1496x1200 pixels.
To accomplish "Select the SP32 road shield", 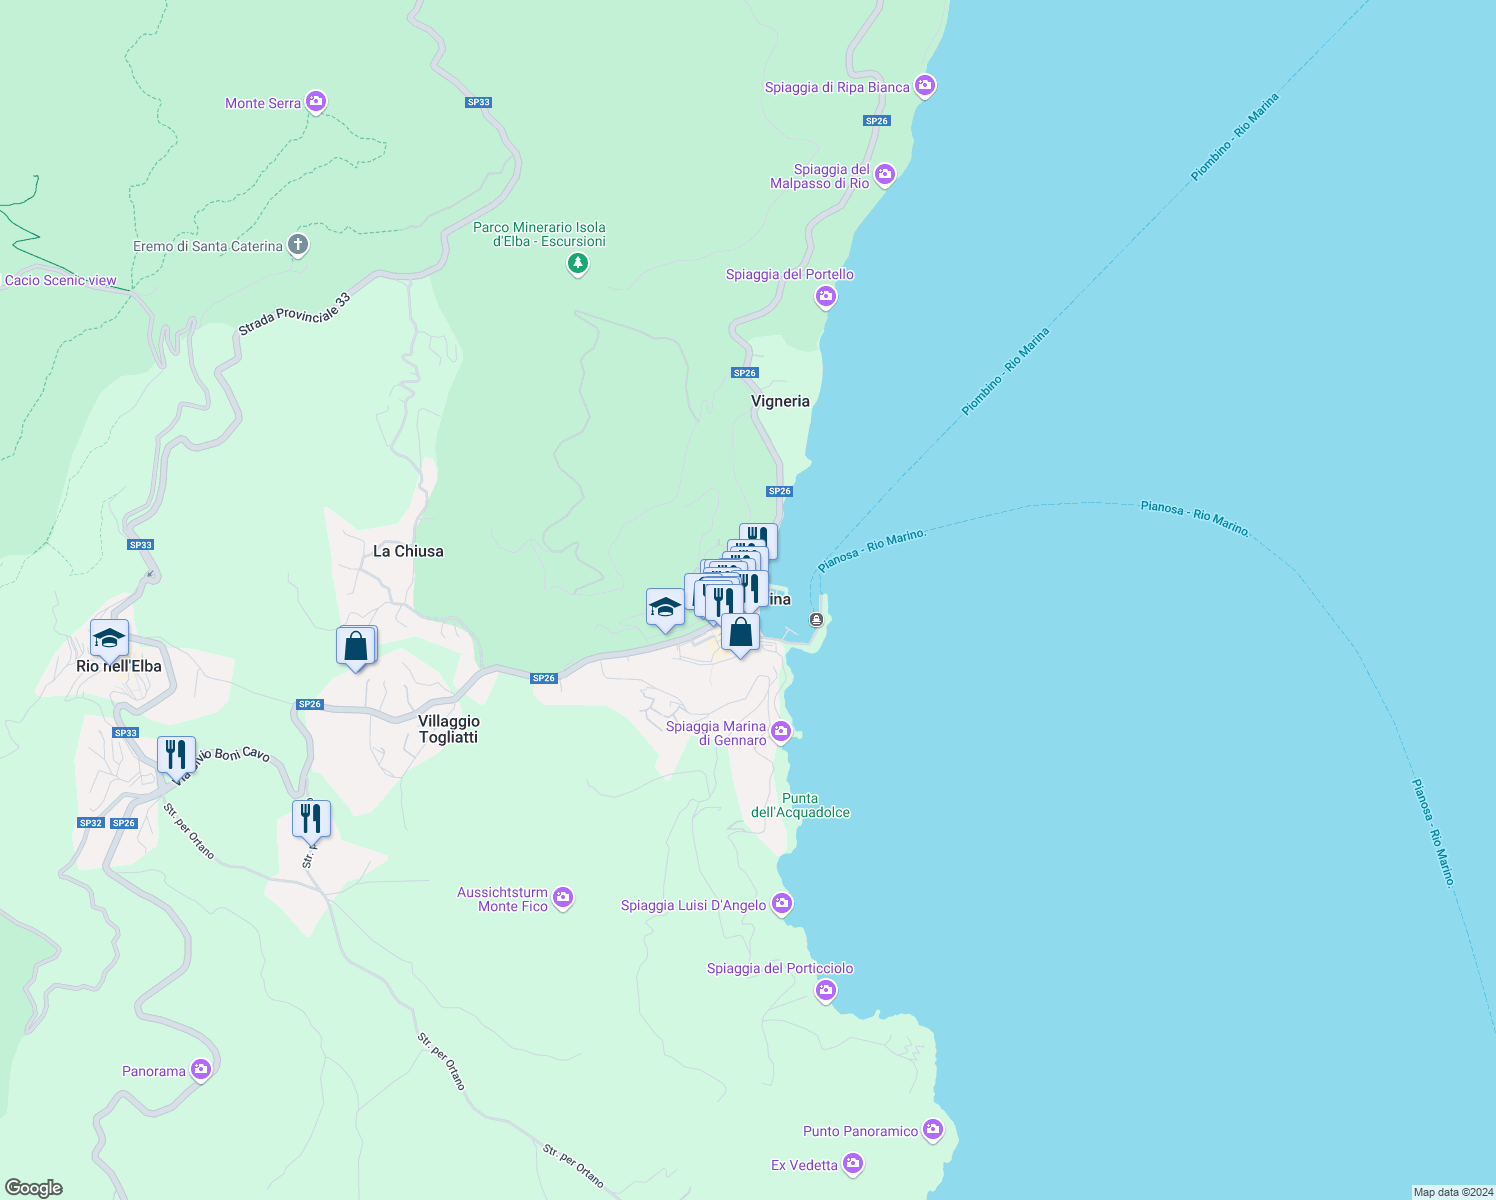I will coord(91,823).
